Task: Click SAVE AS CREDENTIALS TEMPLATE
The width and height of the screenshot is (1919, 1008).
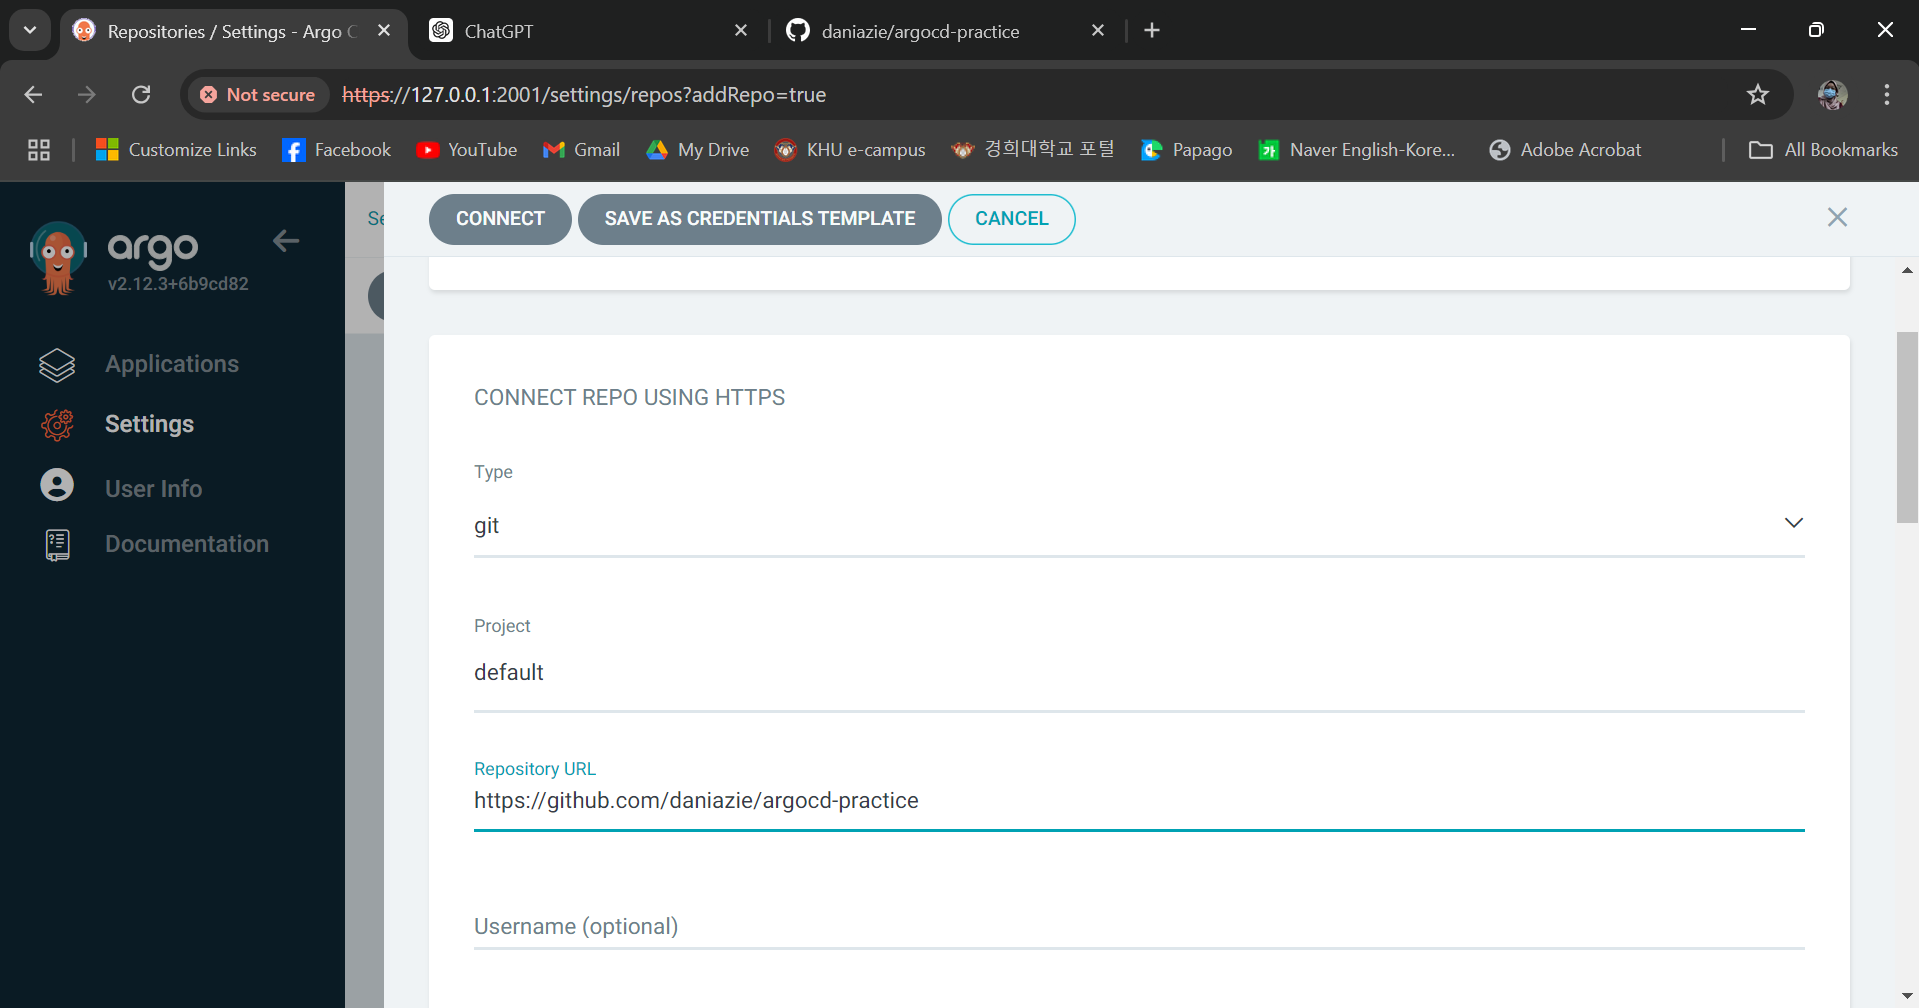Action: (759, 219)
